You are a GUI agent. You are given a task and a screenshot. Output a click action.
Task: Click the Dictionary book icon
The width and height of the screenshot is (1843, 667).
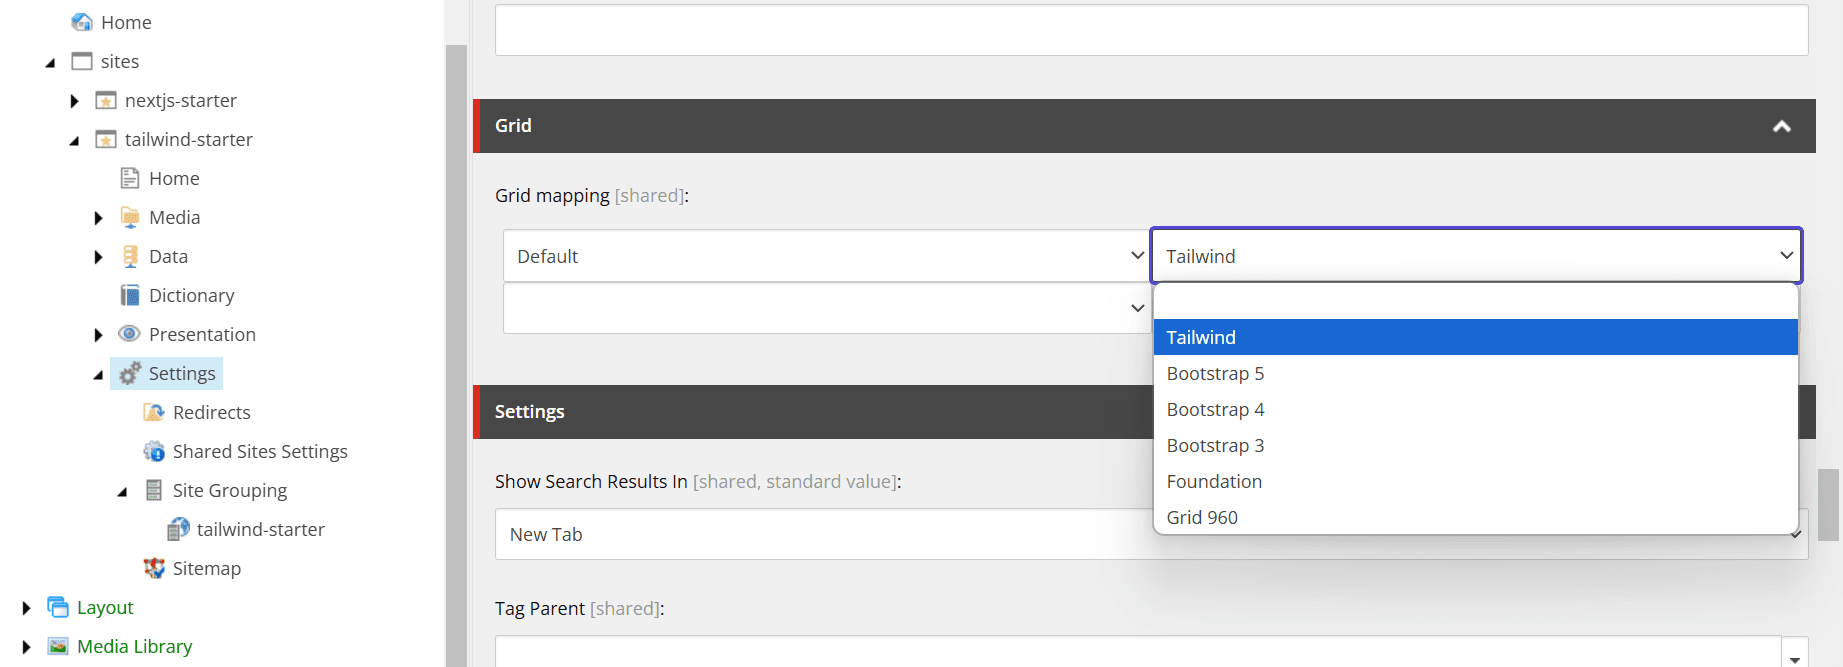130,295
